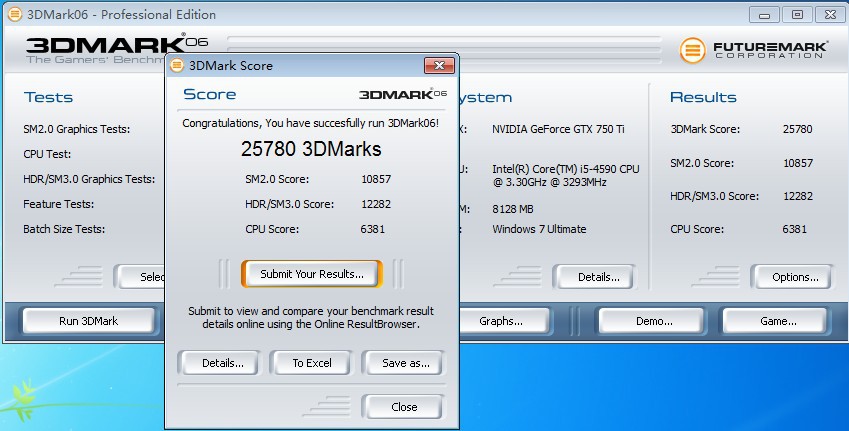Click Feature Tests label in Tests panel
849x431 pixels.
(x=58, y=204)
